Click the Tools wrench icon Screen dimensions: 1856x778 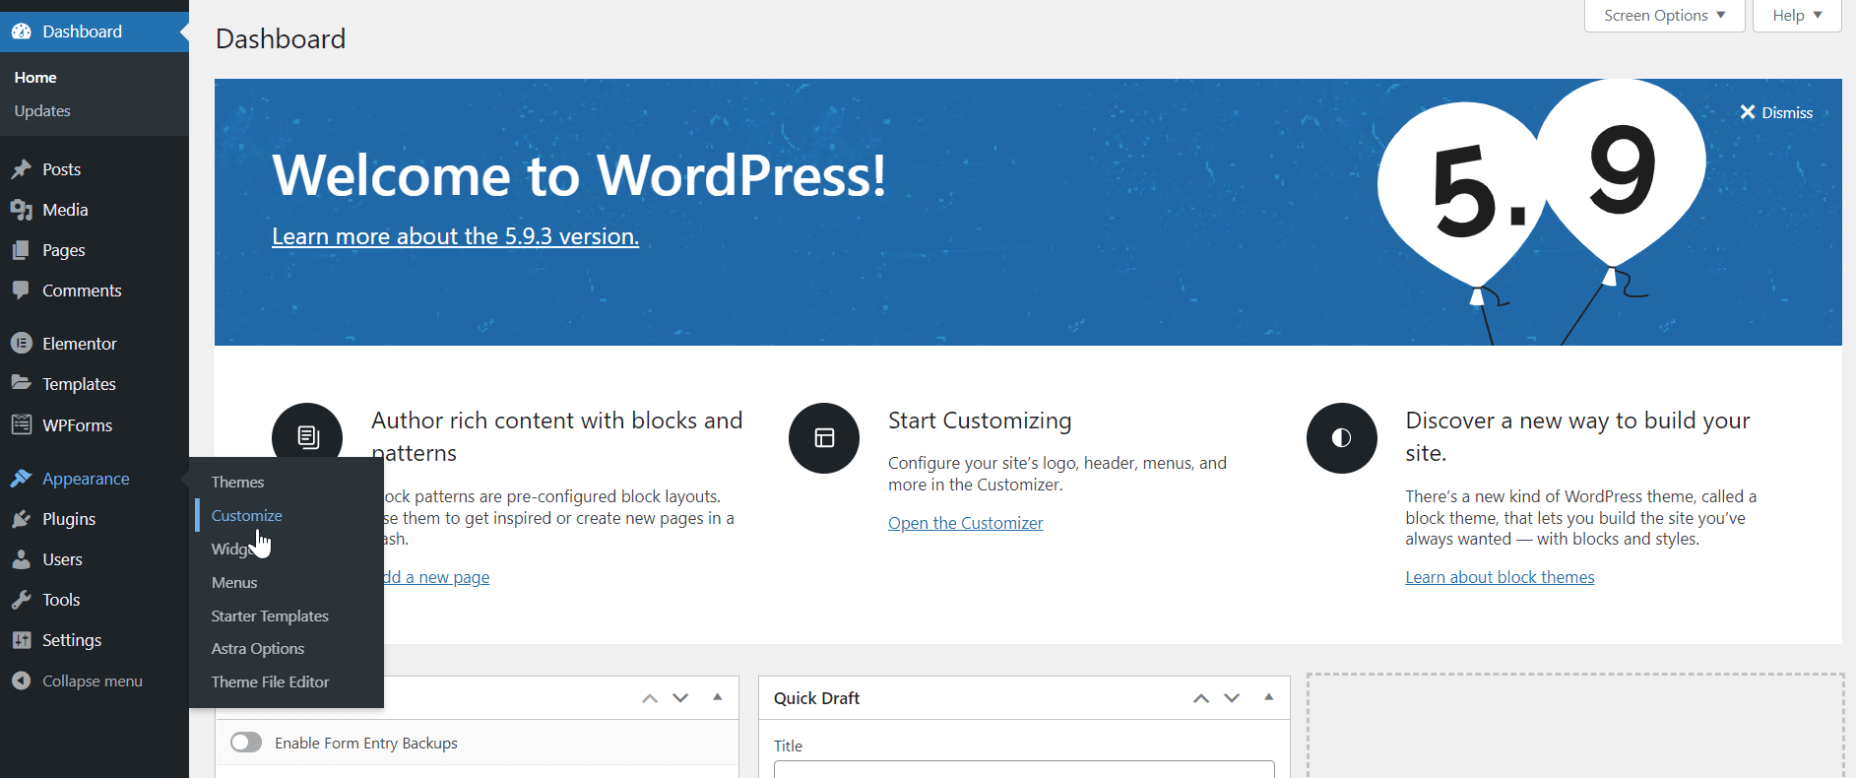point(21,600)
